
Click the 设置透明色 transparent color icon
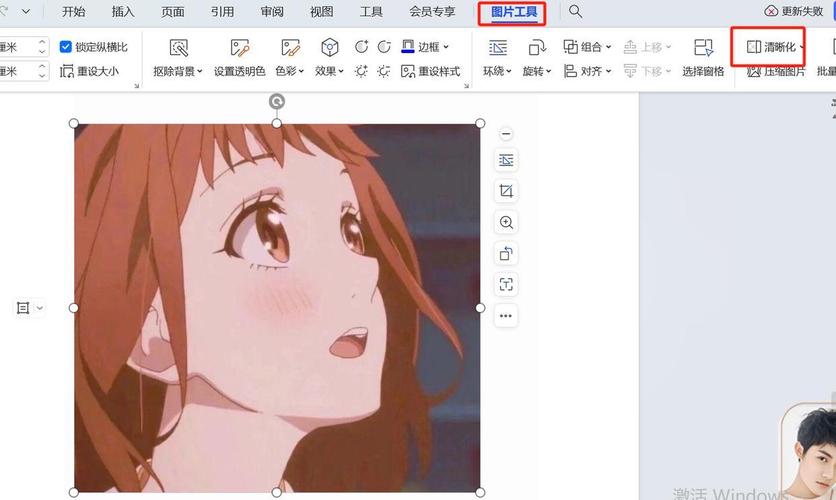[239, 48]
